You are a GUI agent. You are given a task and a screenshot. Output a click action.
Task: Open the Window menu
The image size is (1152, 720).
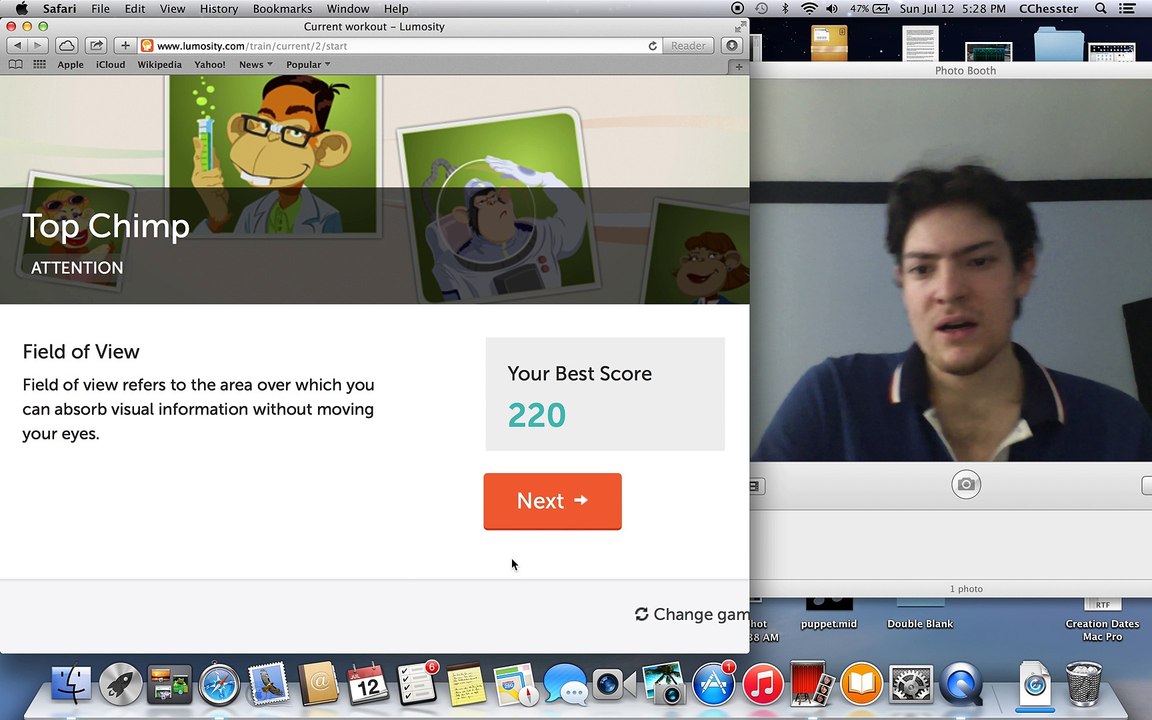click(x=348, y=9)
